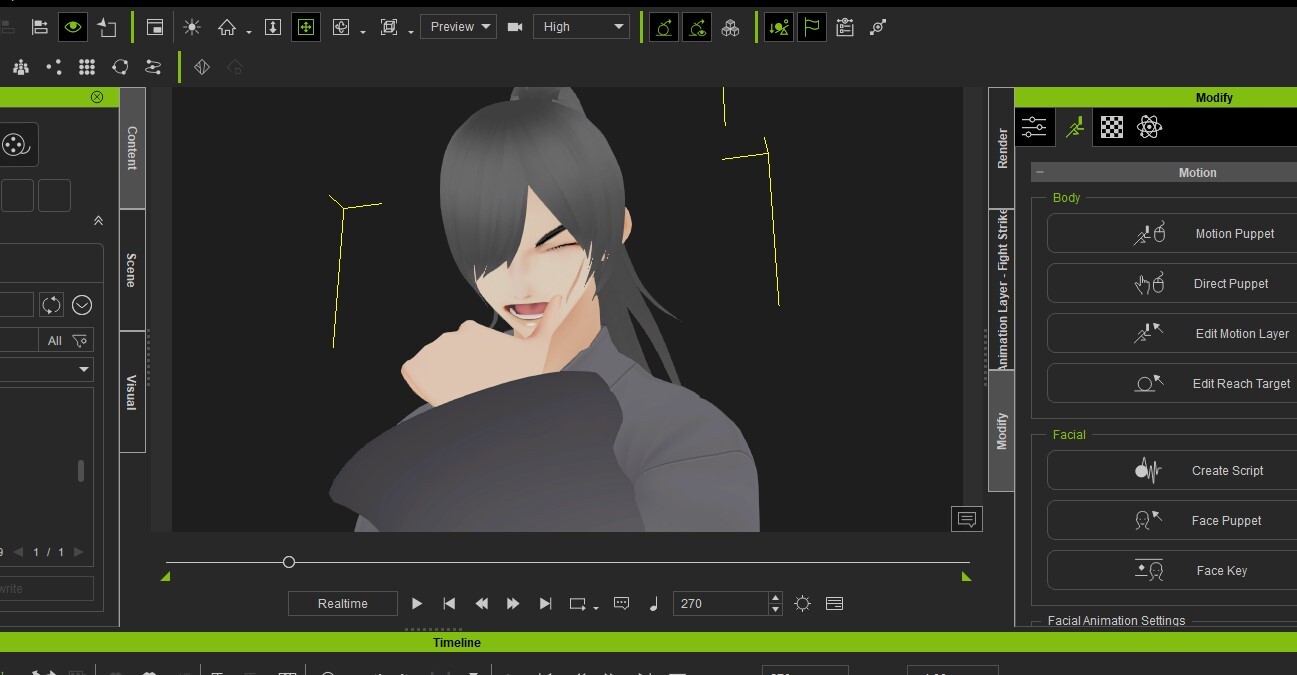Screen dimensions: 1297x675
Task: Click the Direct Puppet button
Action: (1172, 283)
